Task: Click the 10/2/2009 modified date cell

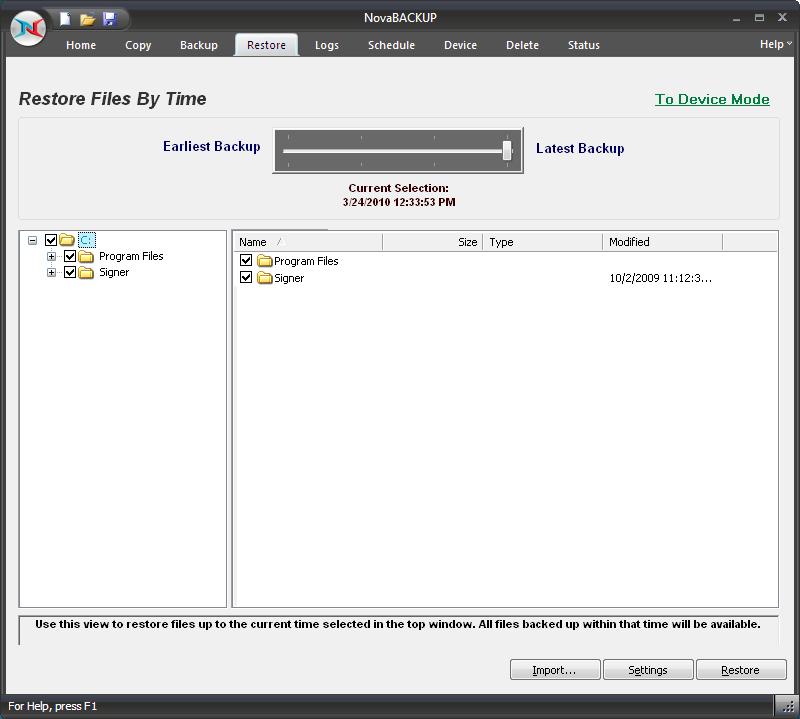Action: [x=660, y=278]
